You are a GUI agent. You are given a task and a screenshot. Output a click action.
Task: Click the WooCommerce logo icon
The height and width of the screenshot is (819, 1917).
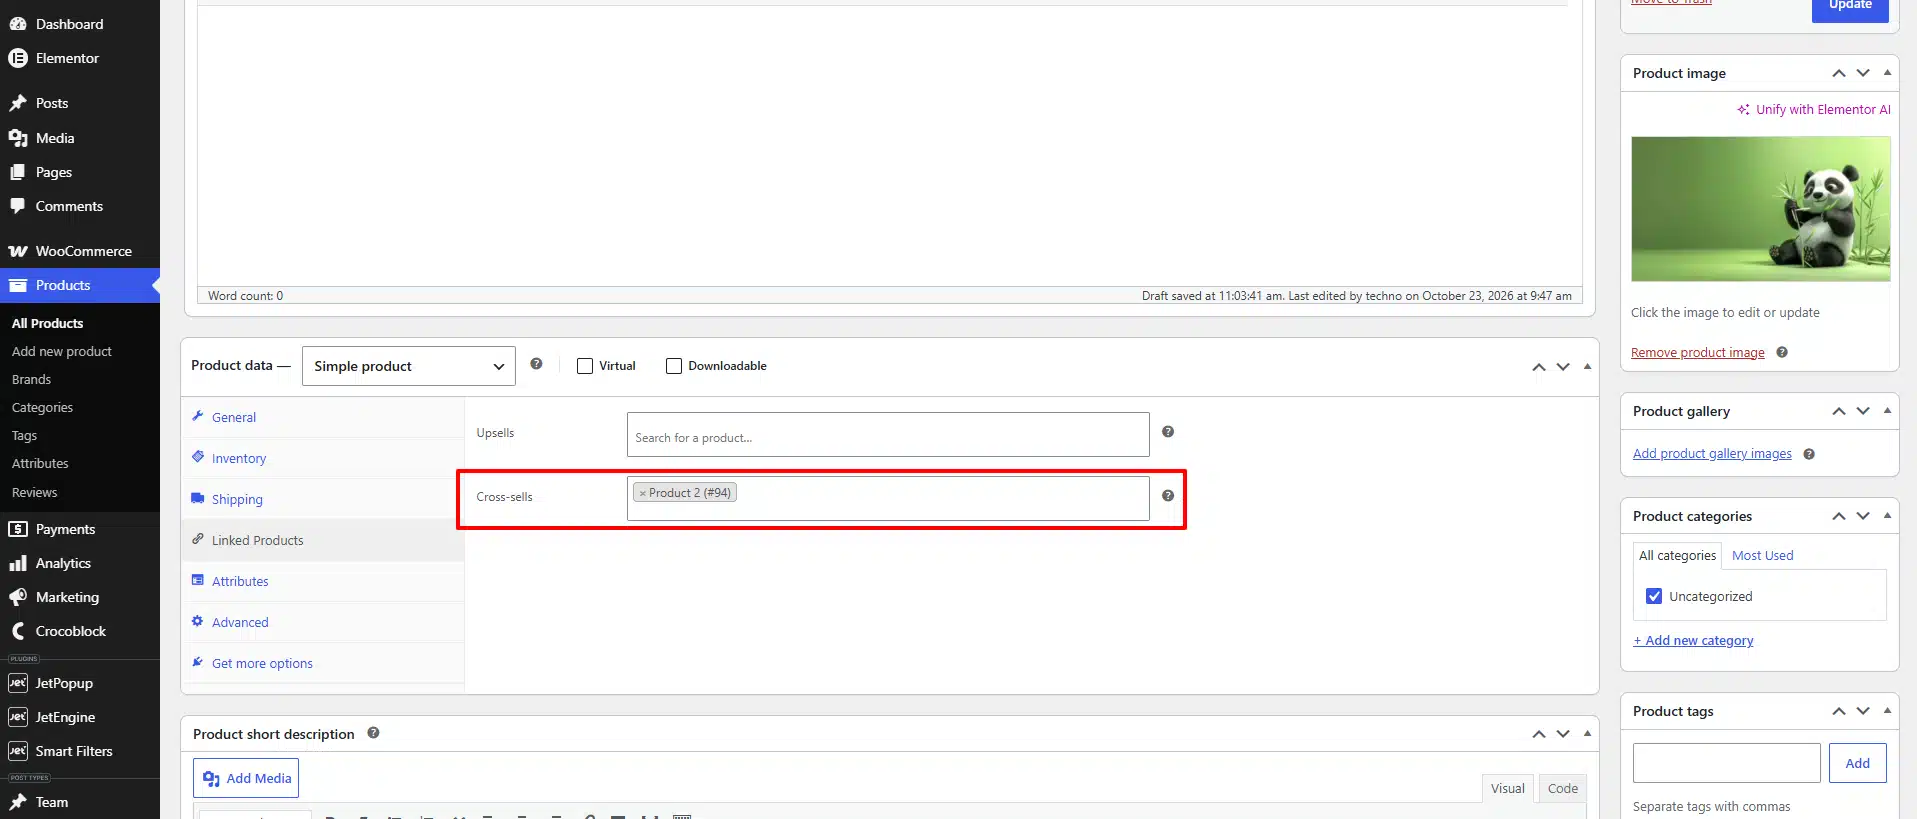click(x=18, y=251)
